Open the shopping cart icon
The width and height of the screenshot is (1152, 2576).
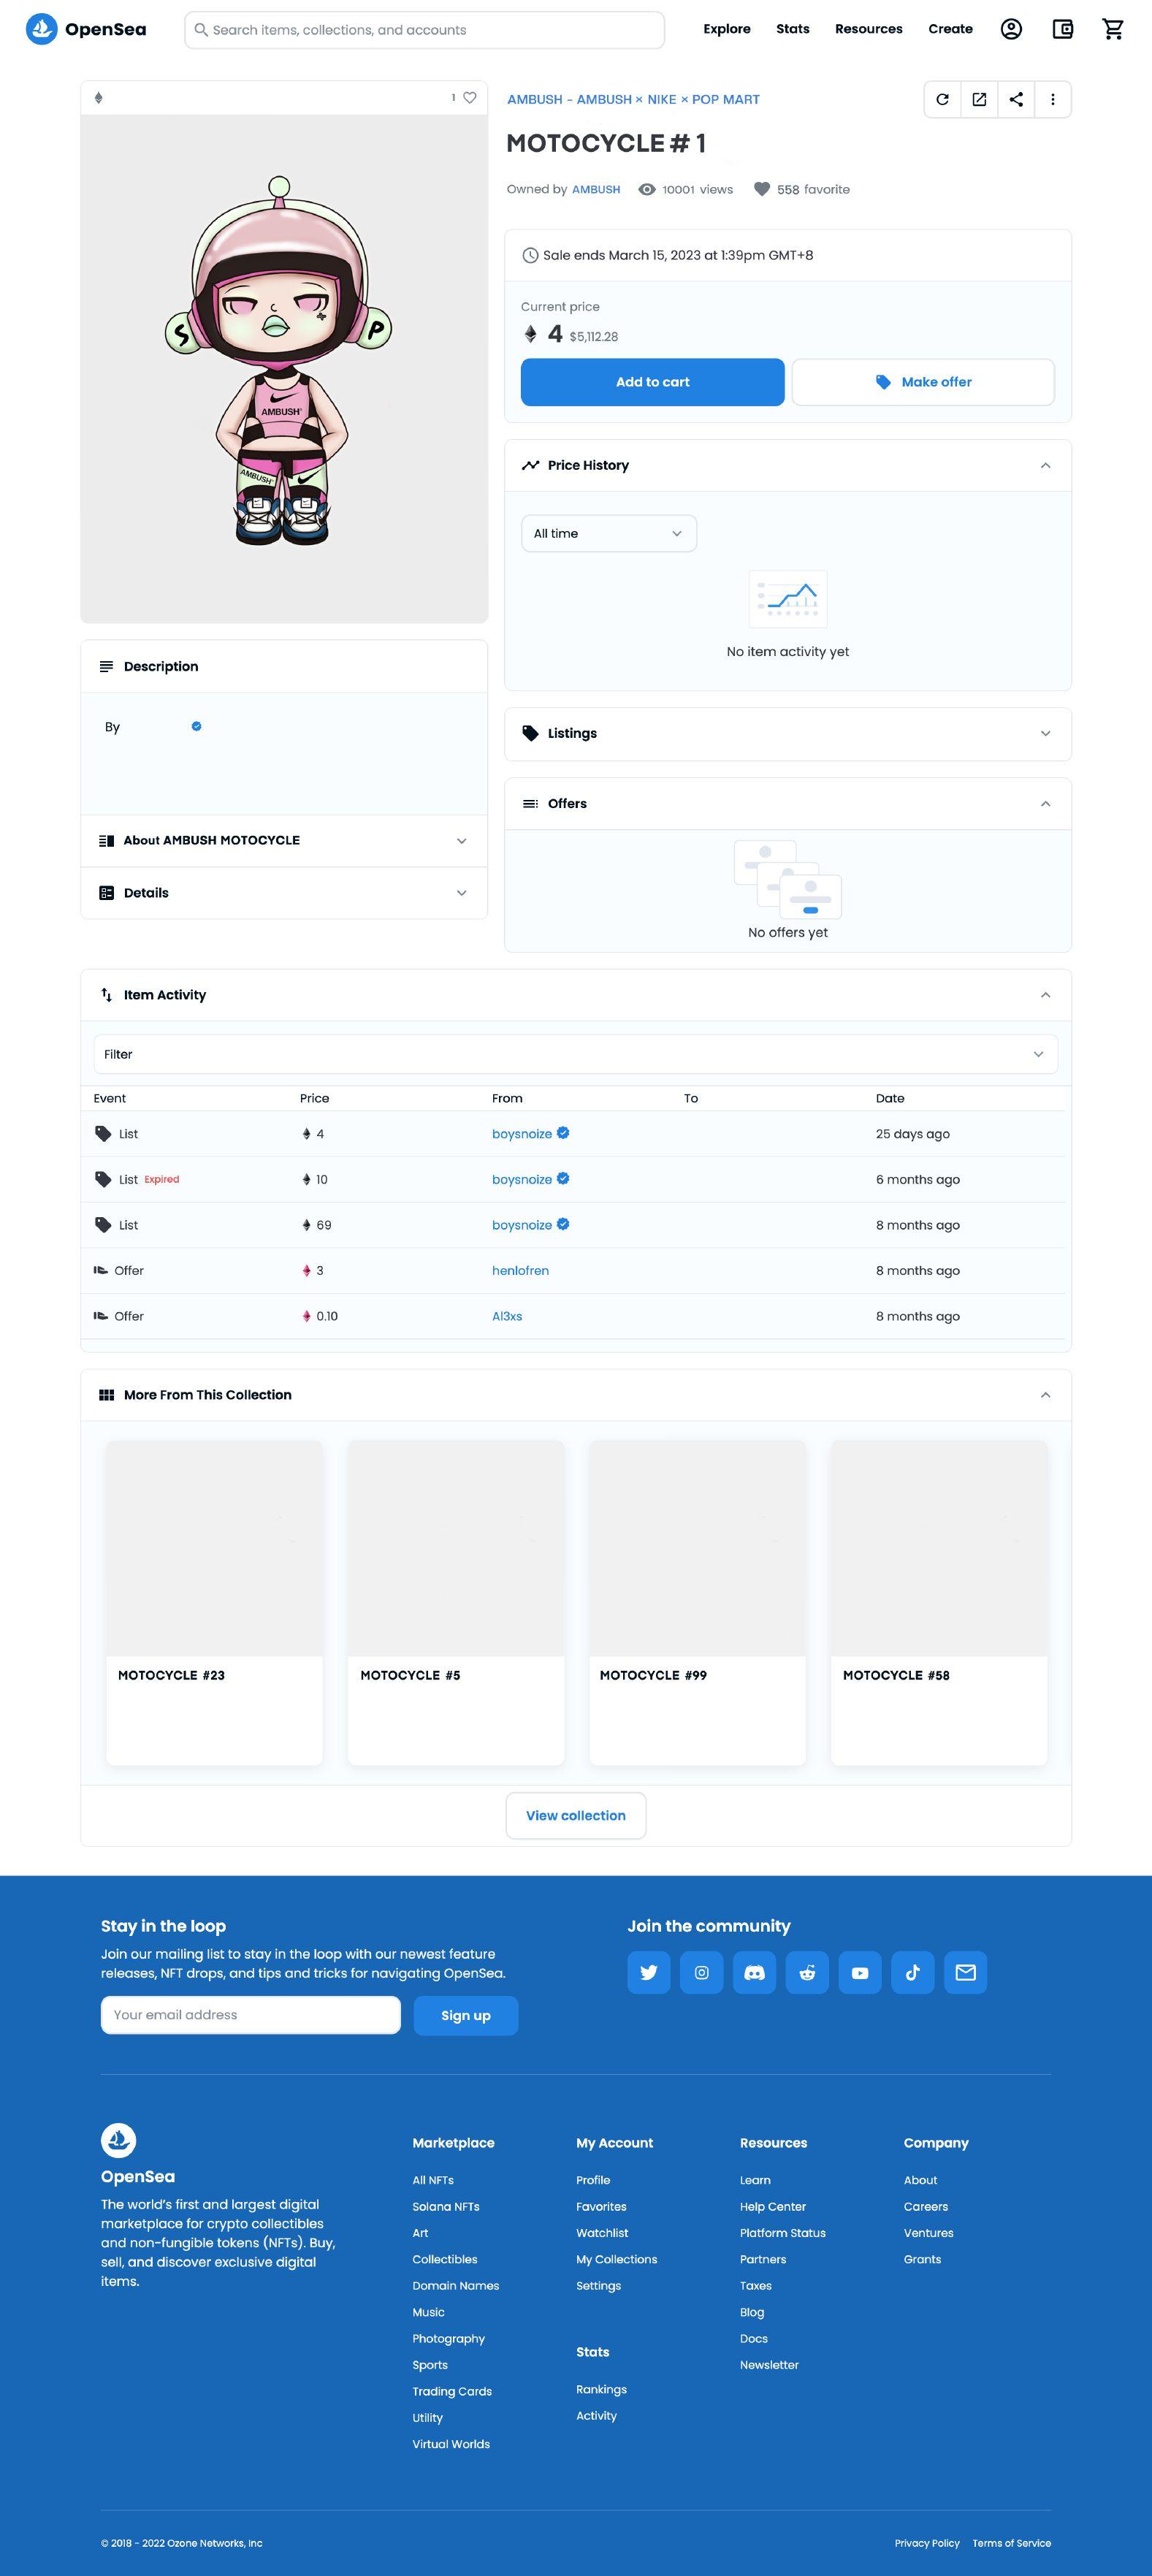(1113, 29)
